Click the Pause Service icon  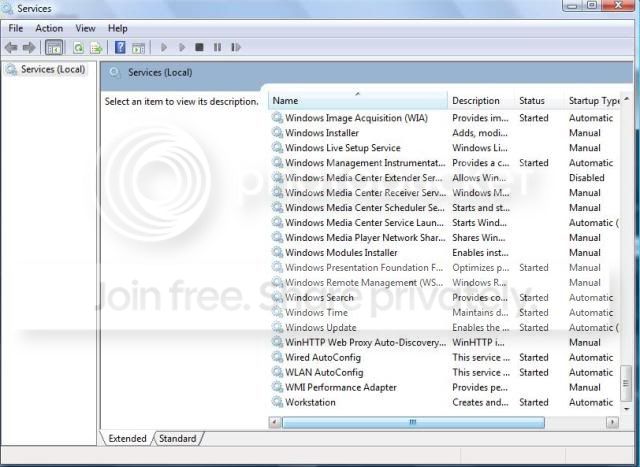coord(217,47)
